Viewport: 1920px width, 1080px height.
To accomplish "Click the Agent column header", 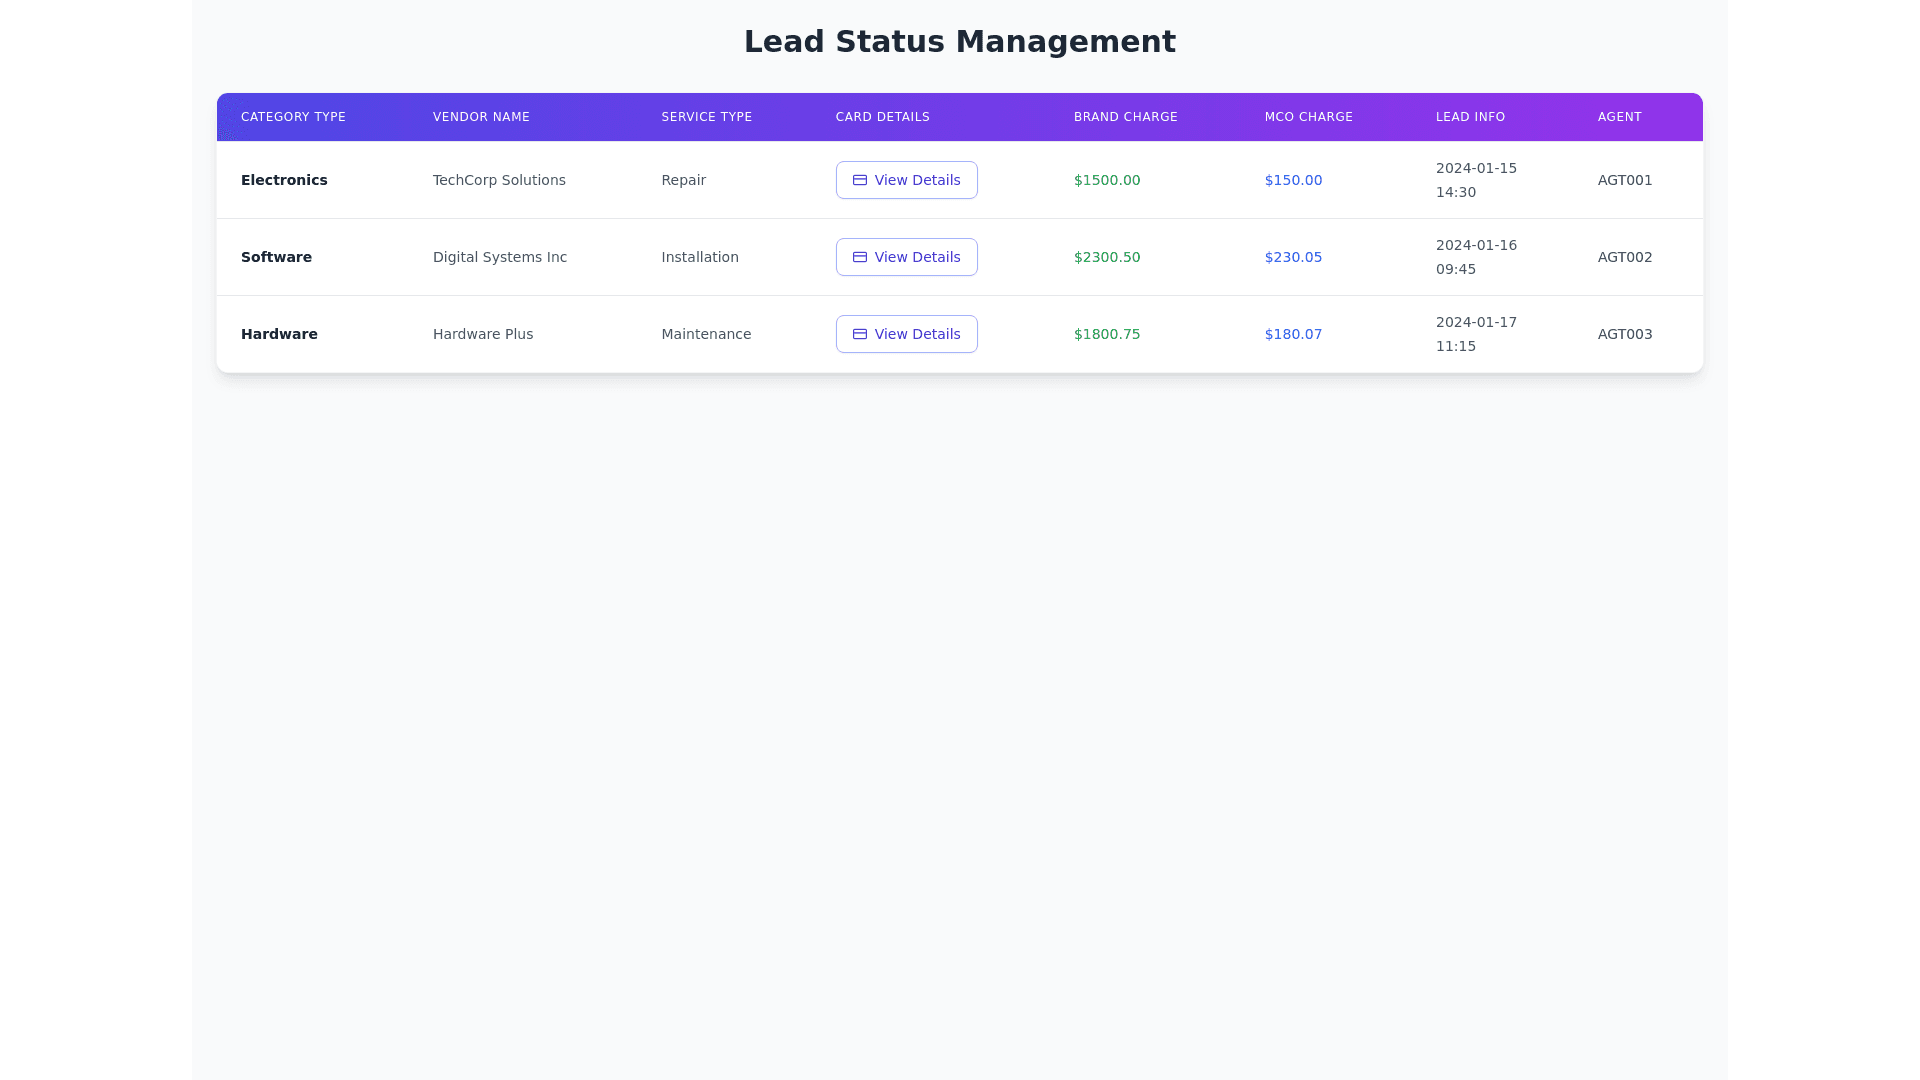I will coord(1619,117).
